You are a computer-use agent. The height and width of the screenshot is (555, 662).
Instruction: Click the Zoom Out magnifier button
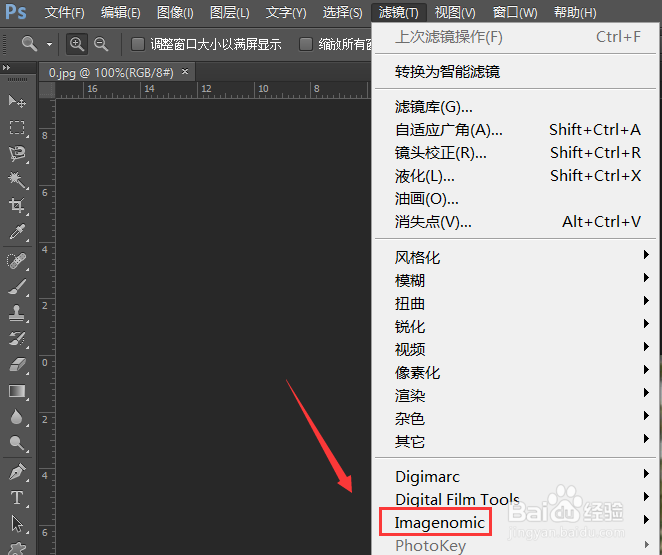(101, 44)
